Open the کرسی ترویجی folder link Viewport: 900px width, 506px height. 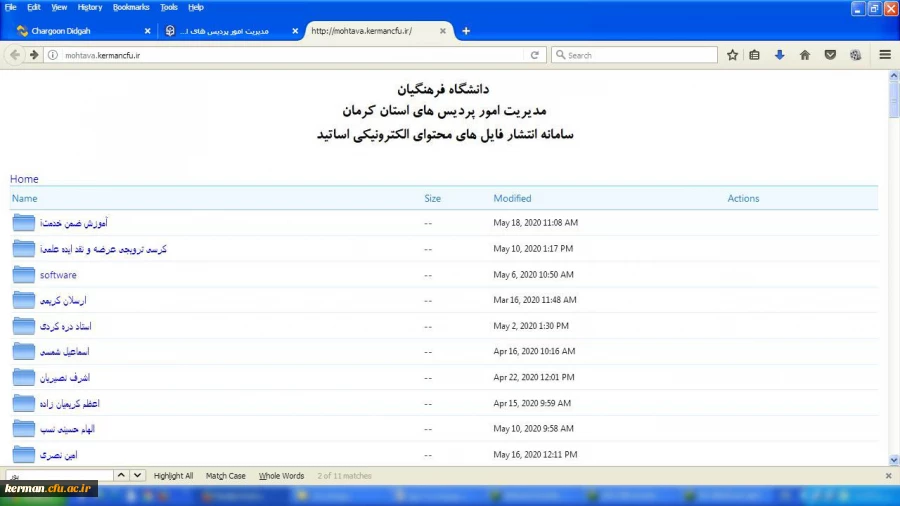tap(103, 249)
